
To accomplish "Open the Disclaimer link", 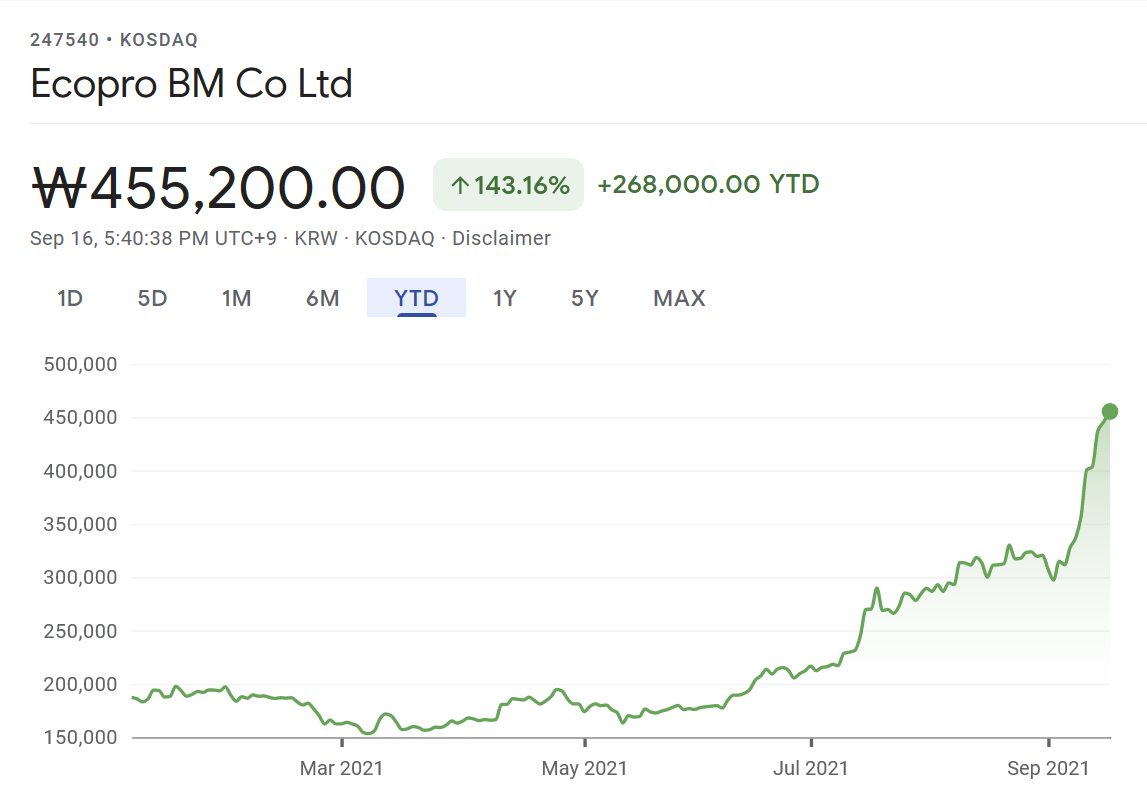I will (501, 238).
